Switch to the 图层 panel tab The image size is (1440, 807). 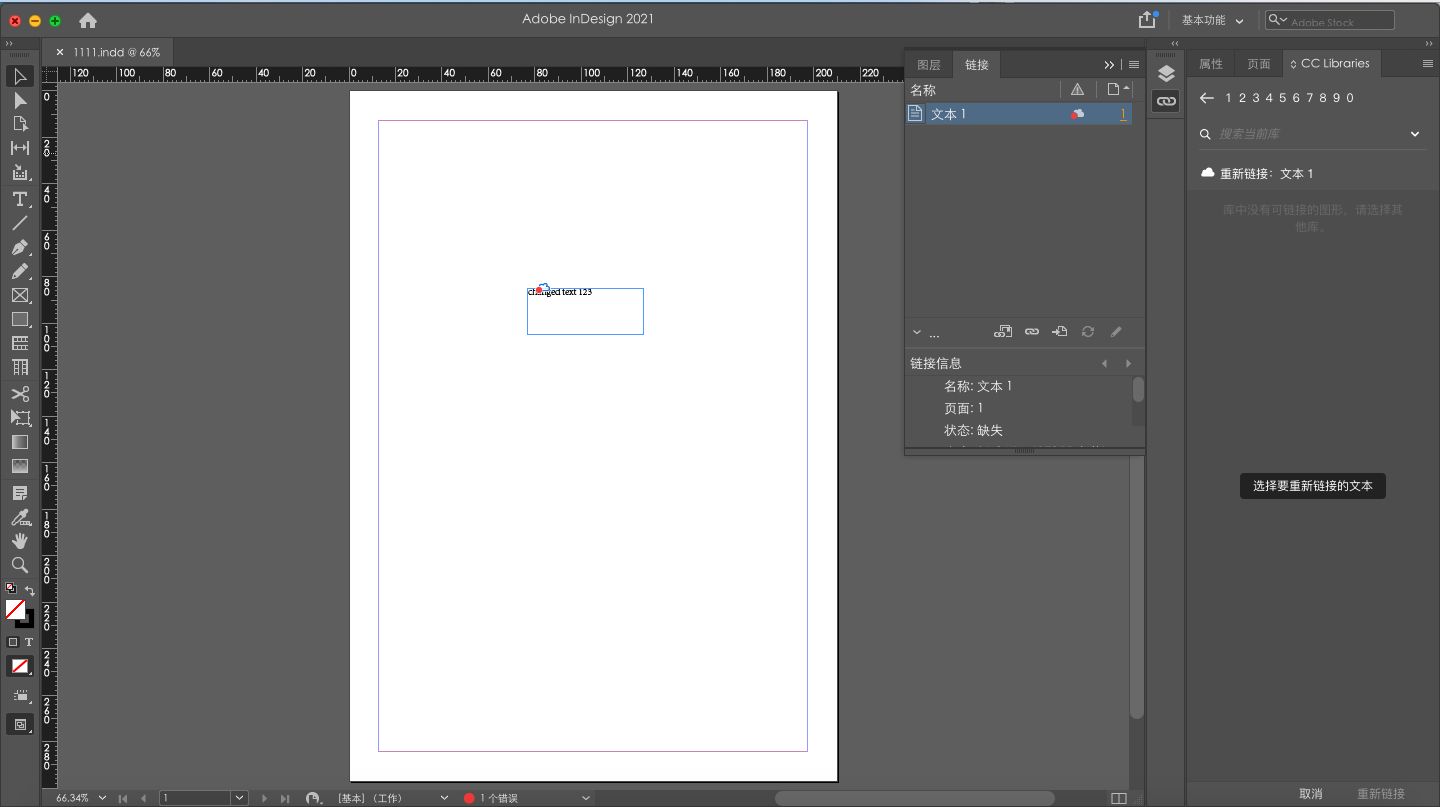pos(928,64)
